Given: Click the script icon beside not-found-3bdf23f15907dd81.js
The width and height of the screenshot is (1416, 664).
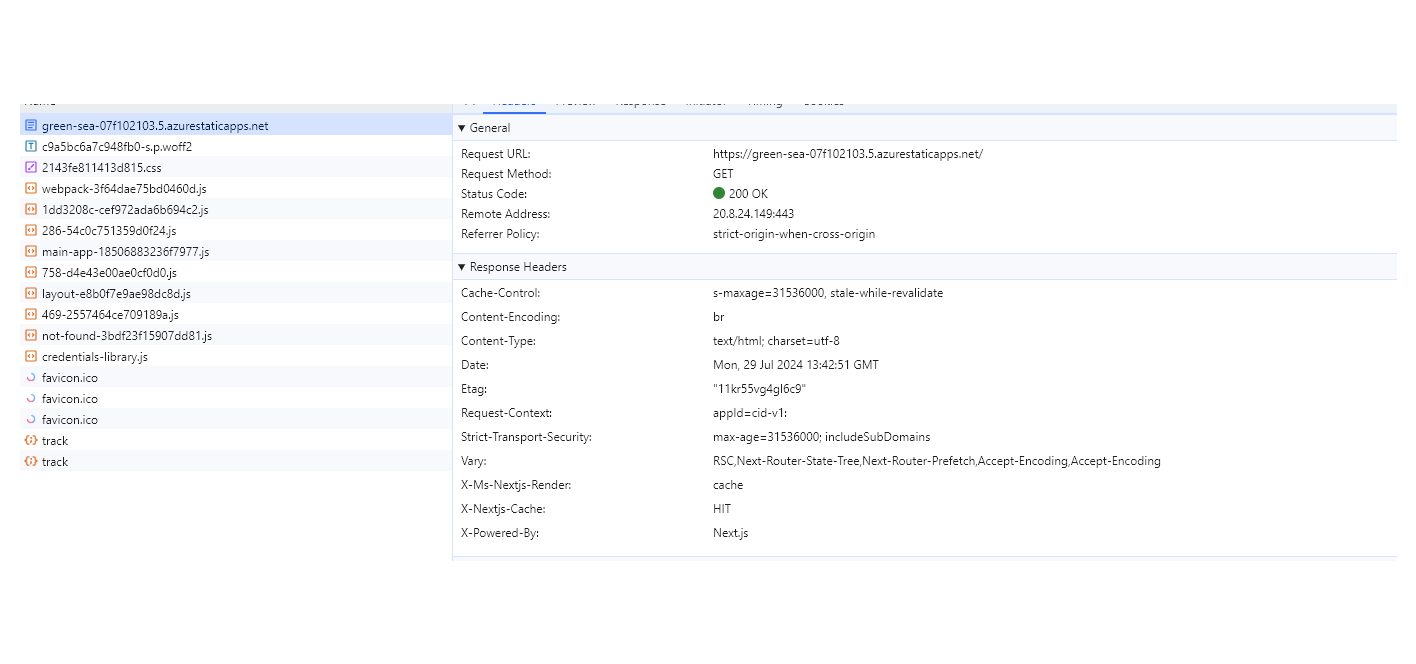Looking at the screenshot, I should click(29, 335).
